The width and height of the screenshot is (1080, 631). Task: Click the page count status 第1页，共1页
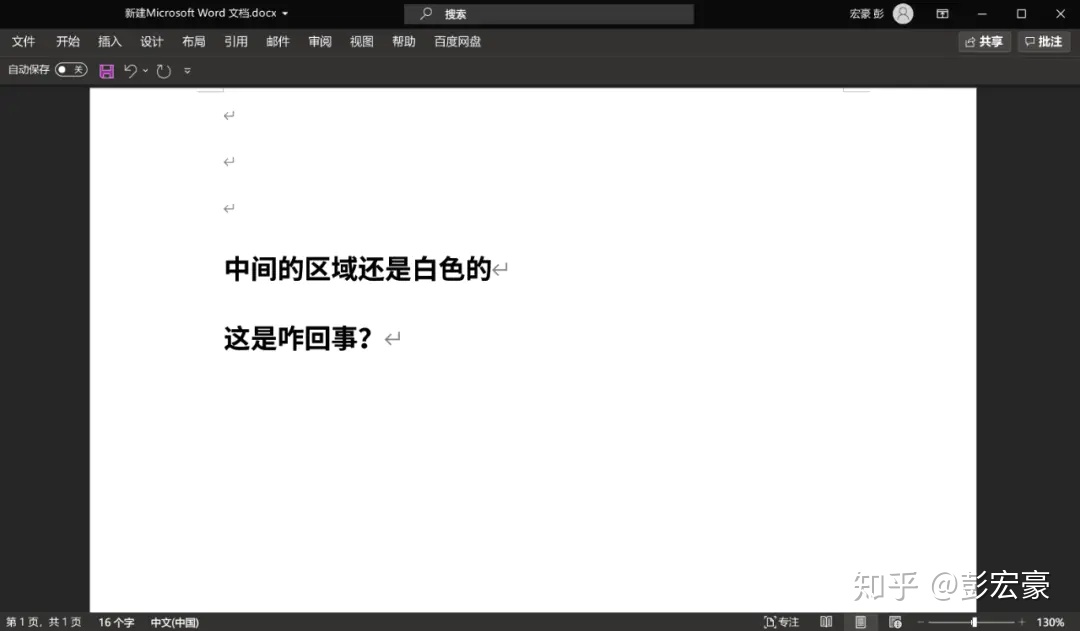(43, 622)
